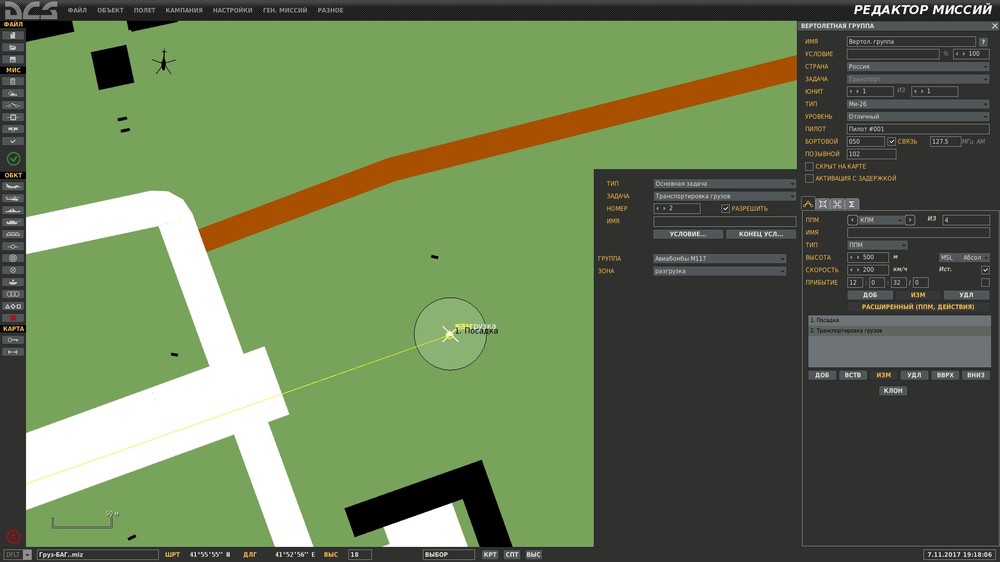Image resolution: width=1000 pixels, height=562 pixels.
Task: Open the briefing clipboard icon
Action: click(13, 81)
